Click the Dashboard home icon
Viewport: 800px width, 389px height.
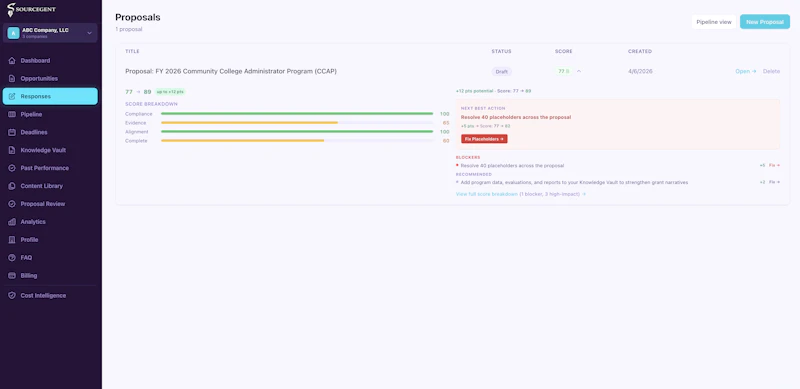(x=12, y=61)
